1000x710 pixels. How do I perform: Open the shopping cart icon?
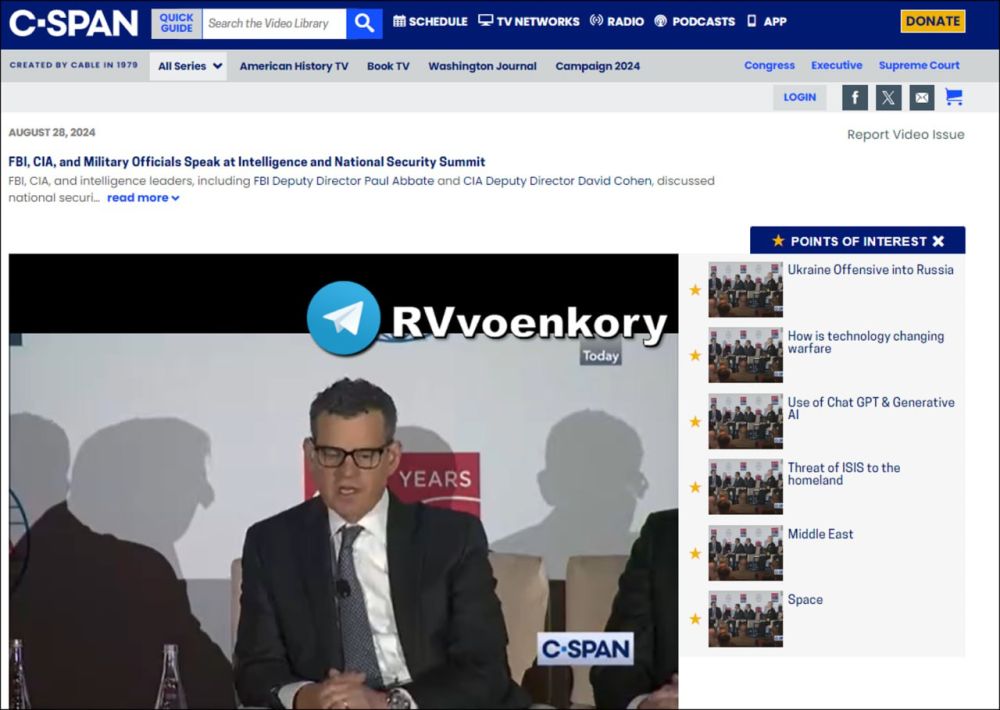pyautogui.click(x=954, y=97)
